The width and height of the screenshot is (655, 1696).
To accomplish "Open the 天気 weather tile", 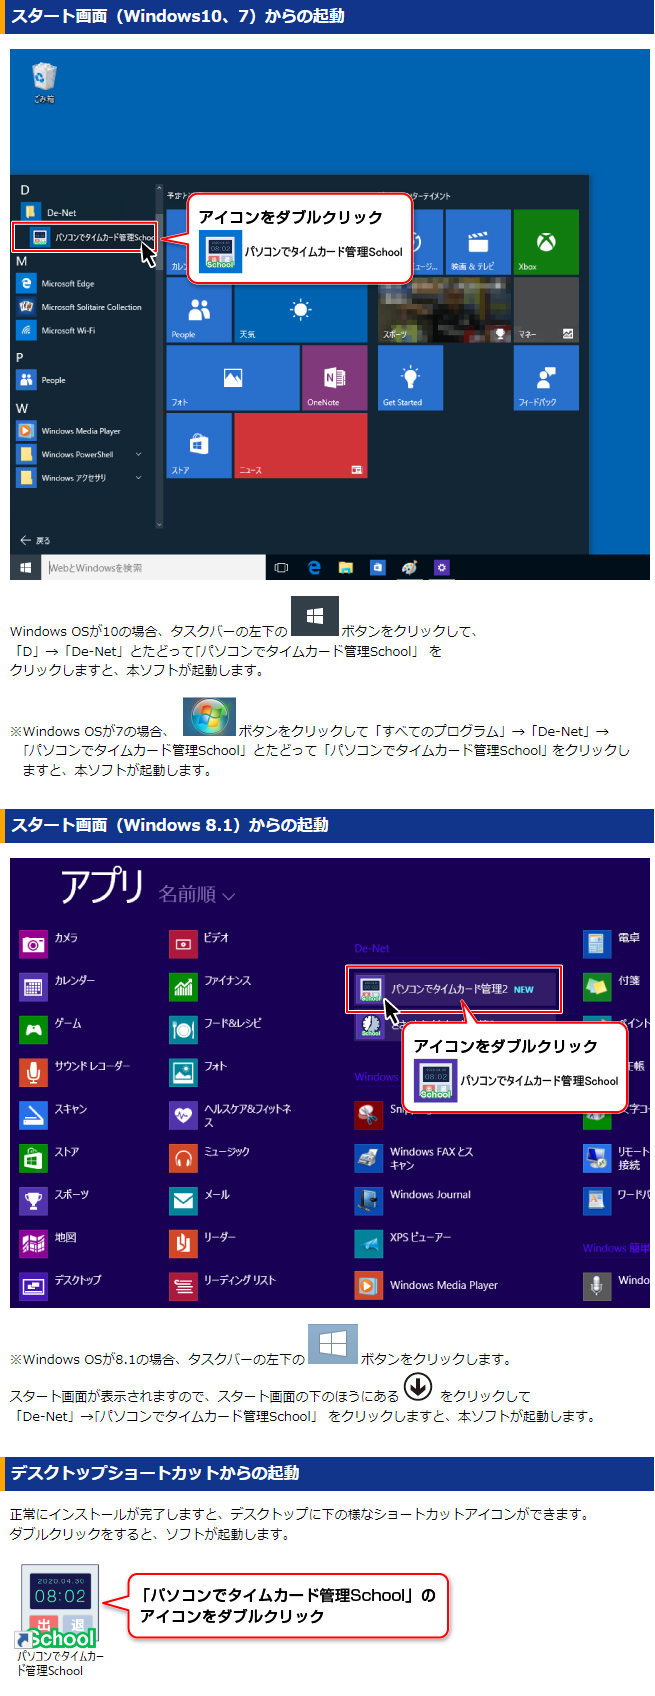I will [300, 311].
